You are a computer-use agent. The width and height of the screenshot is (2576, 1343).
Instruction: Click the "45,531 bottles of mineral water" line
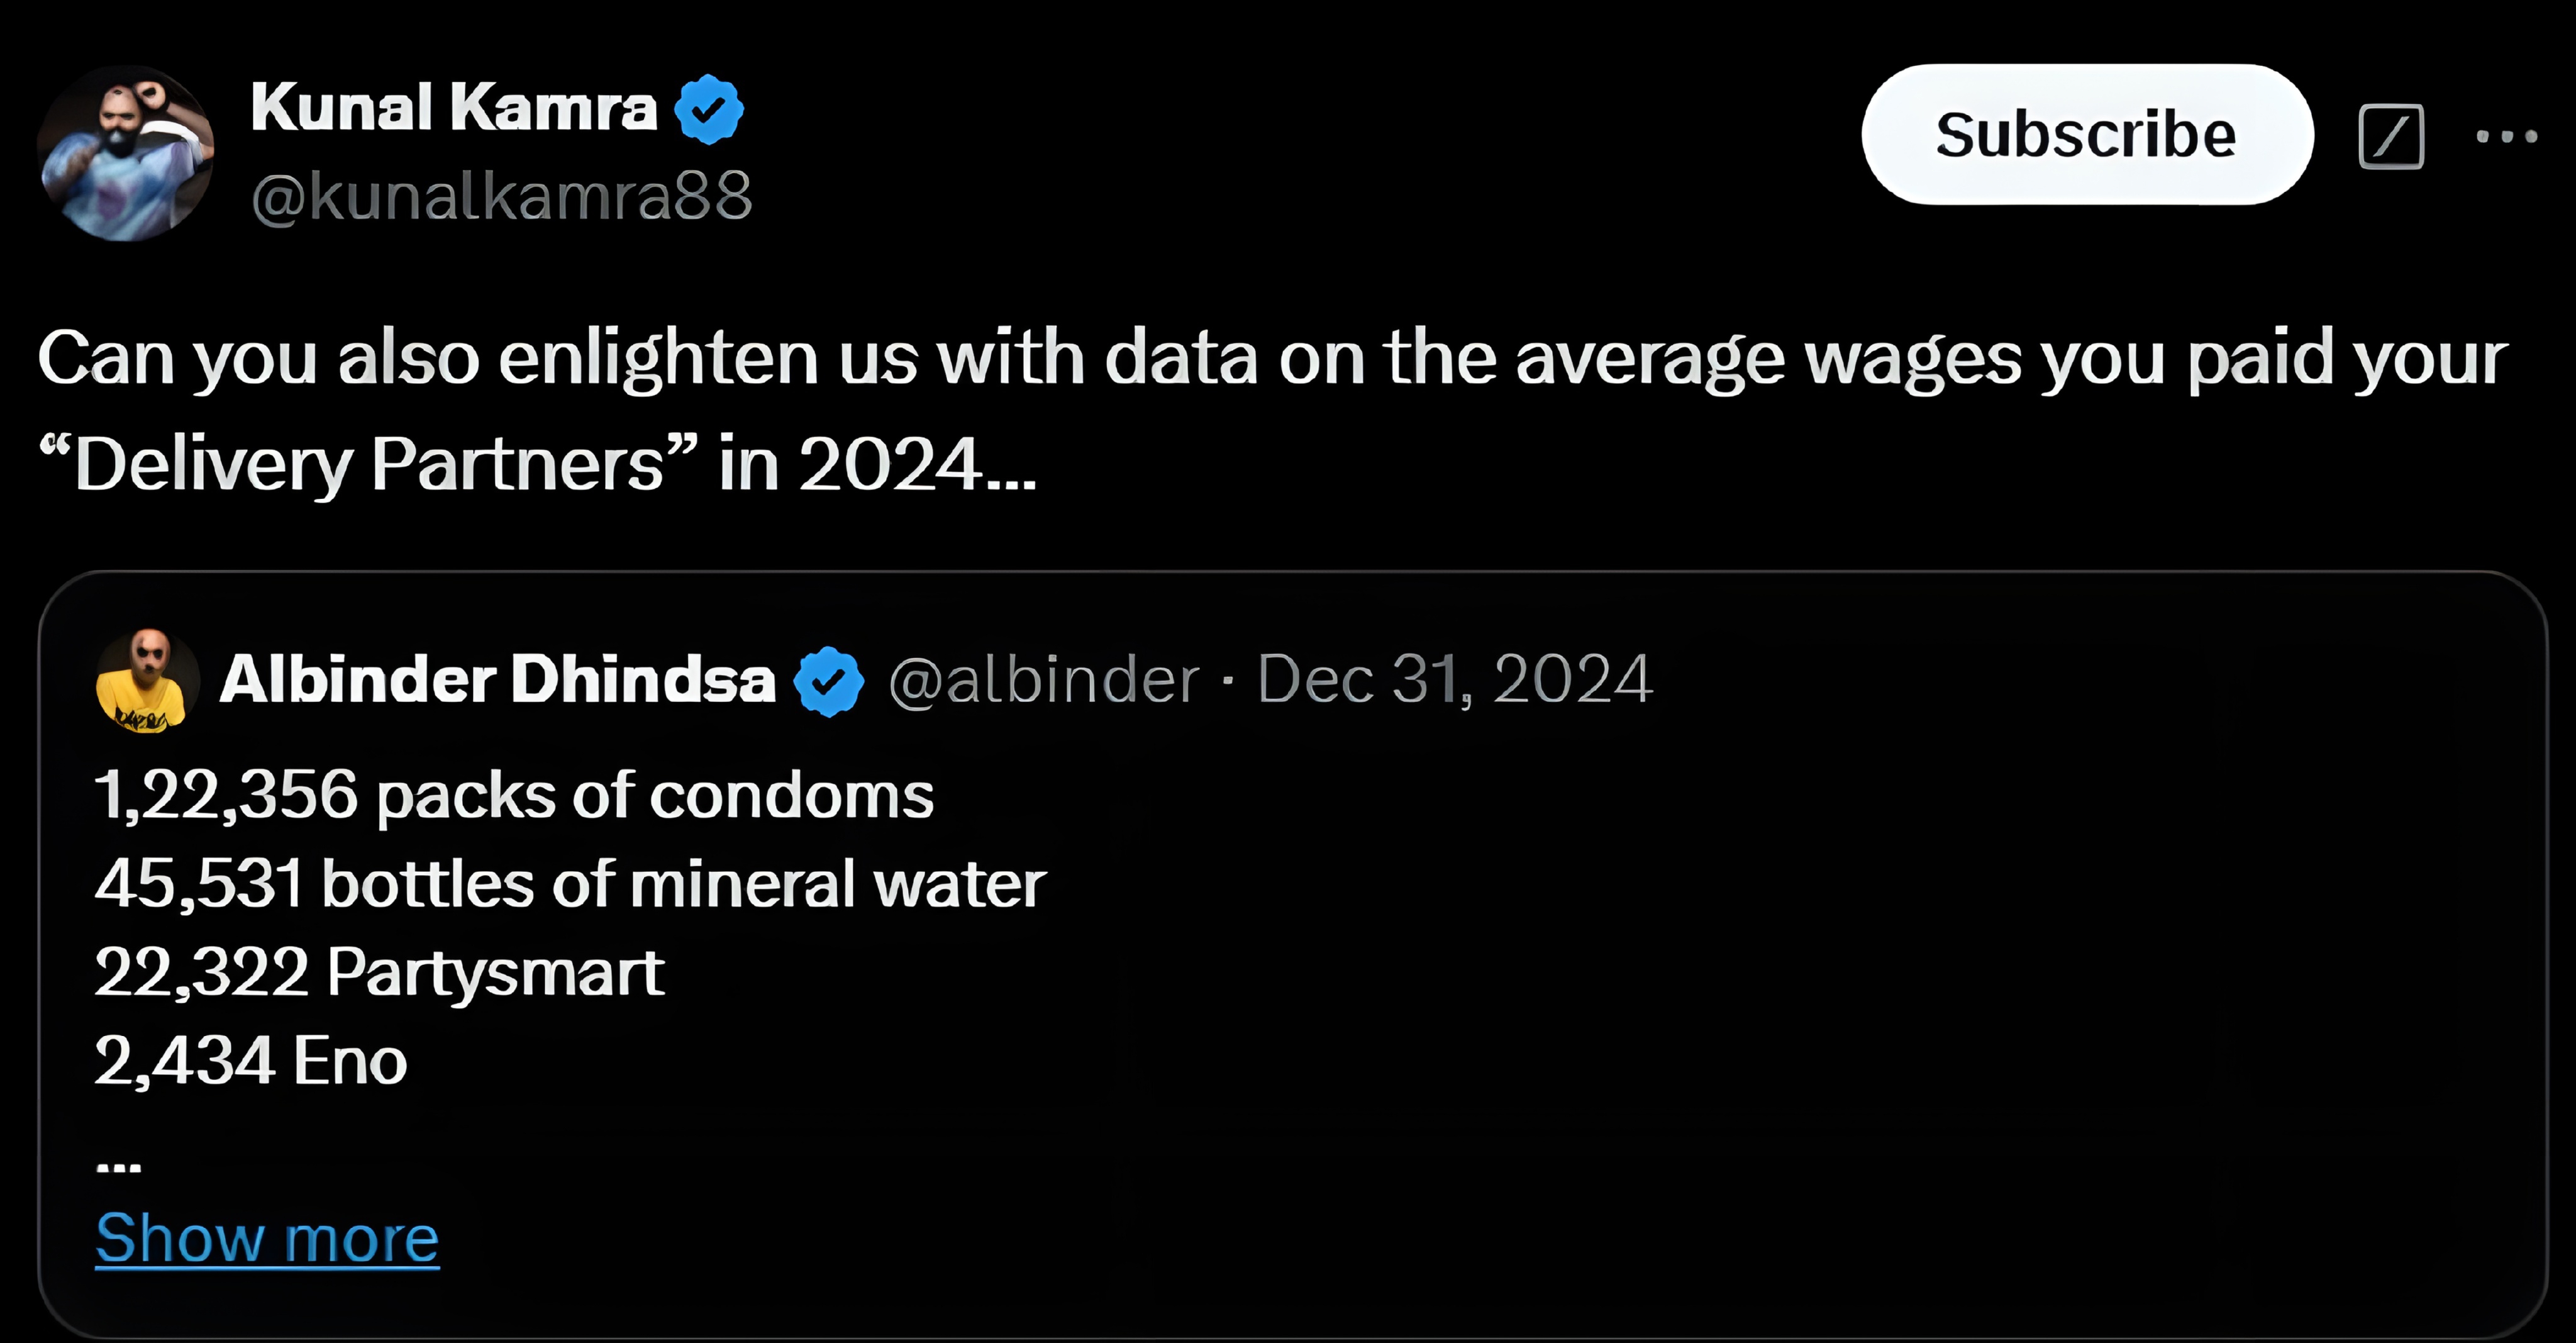(570, 884)
